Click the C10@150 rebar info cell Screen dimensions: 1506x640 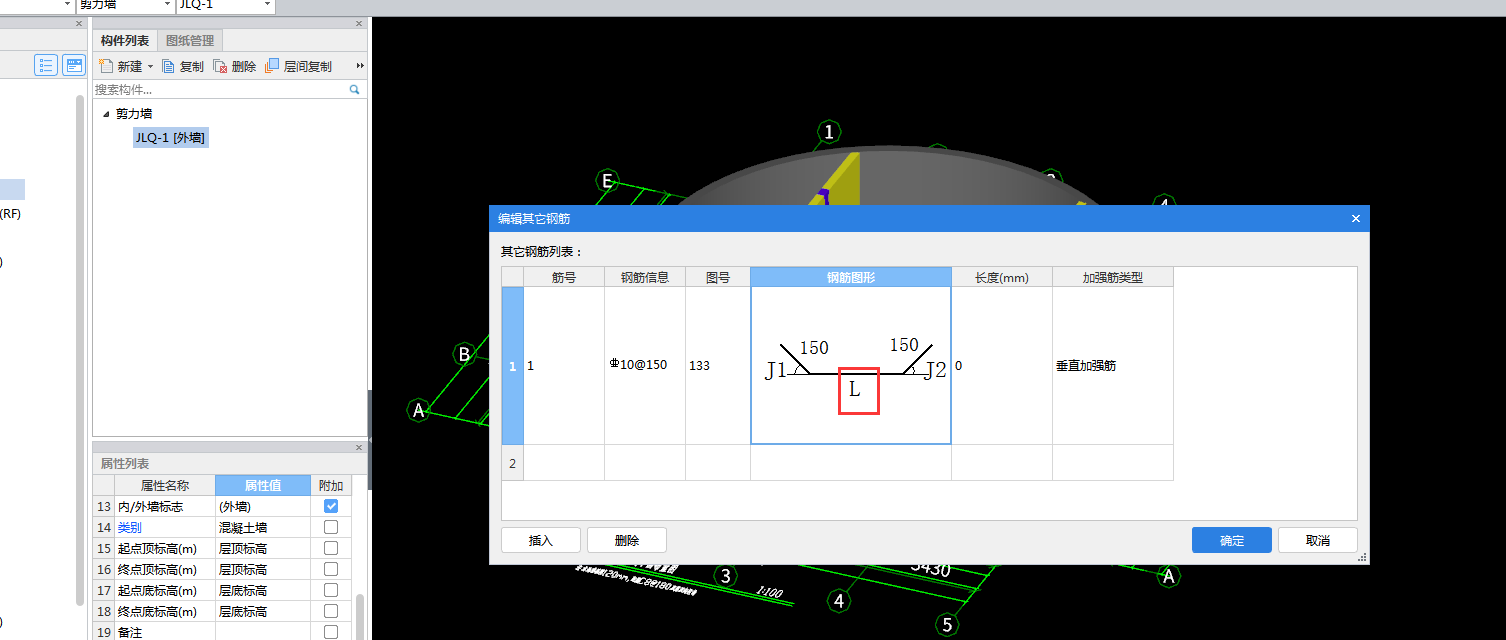click(x=645, y=365)
